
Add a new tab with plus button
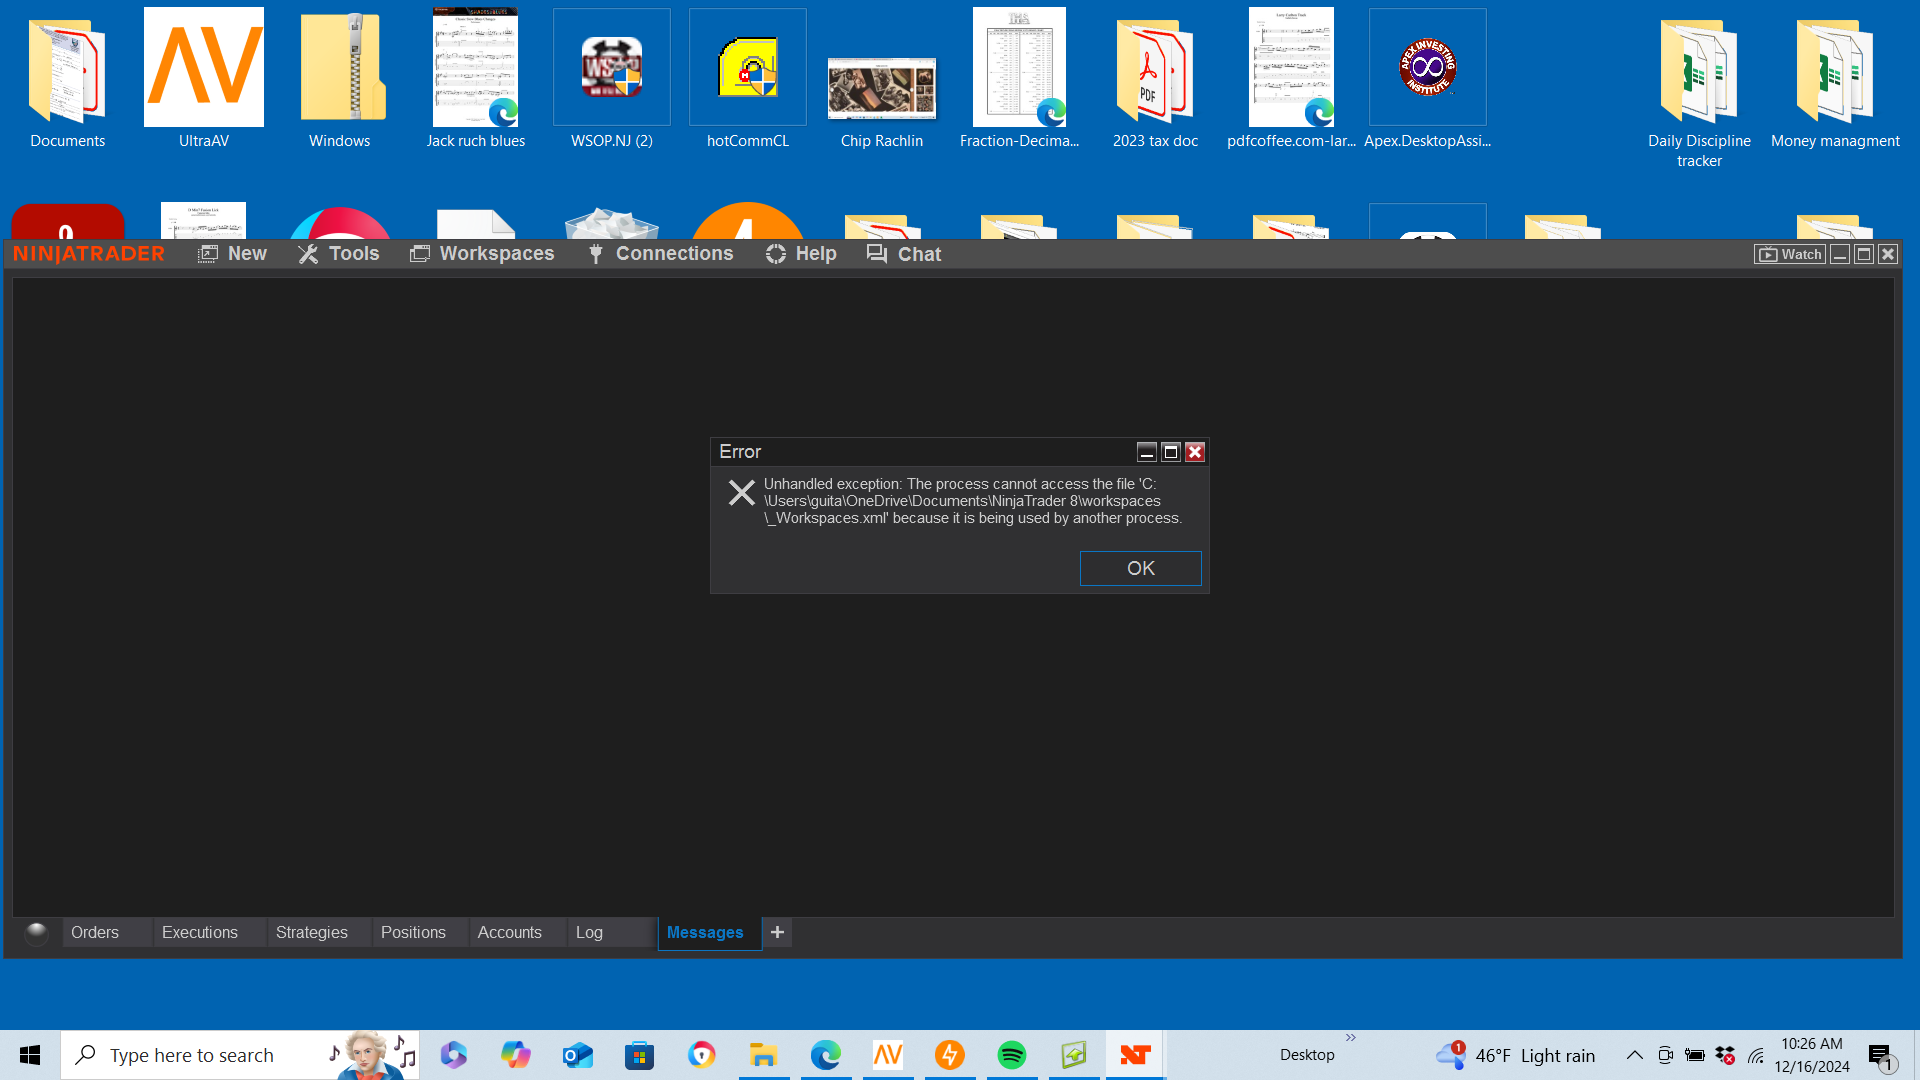click(x=777, y=932)
